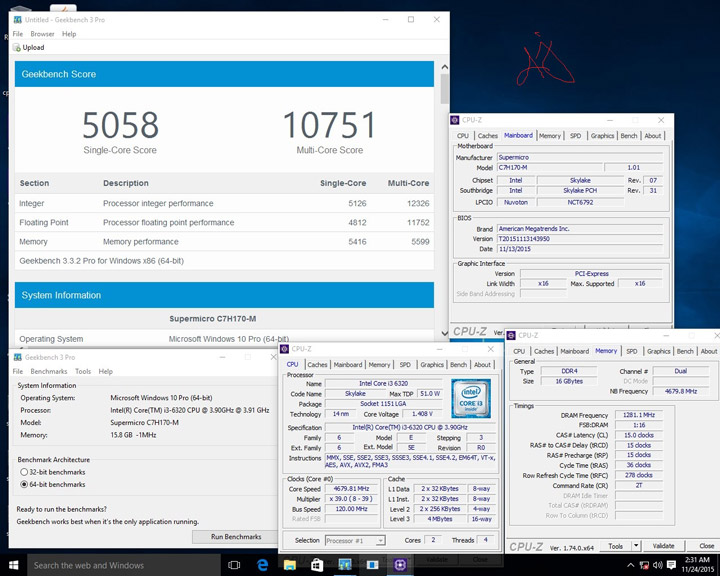Click the Nuvoton LPCIO field in CPU-Z
The image size is (720, 576).
pyautogui.click(x=516, y=202)
